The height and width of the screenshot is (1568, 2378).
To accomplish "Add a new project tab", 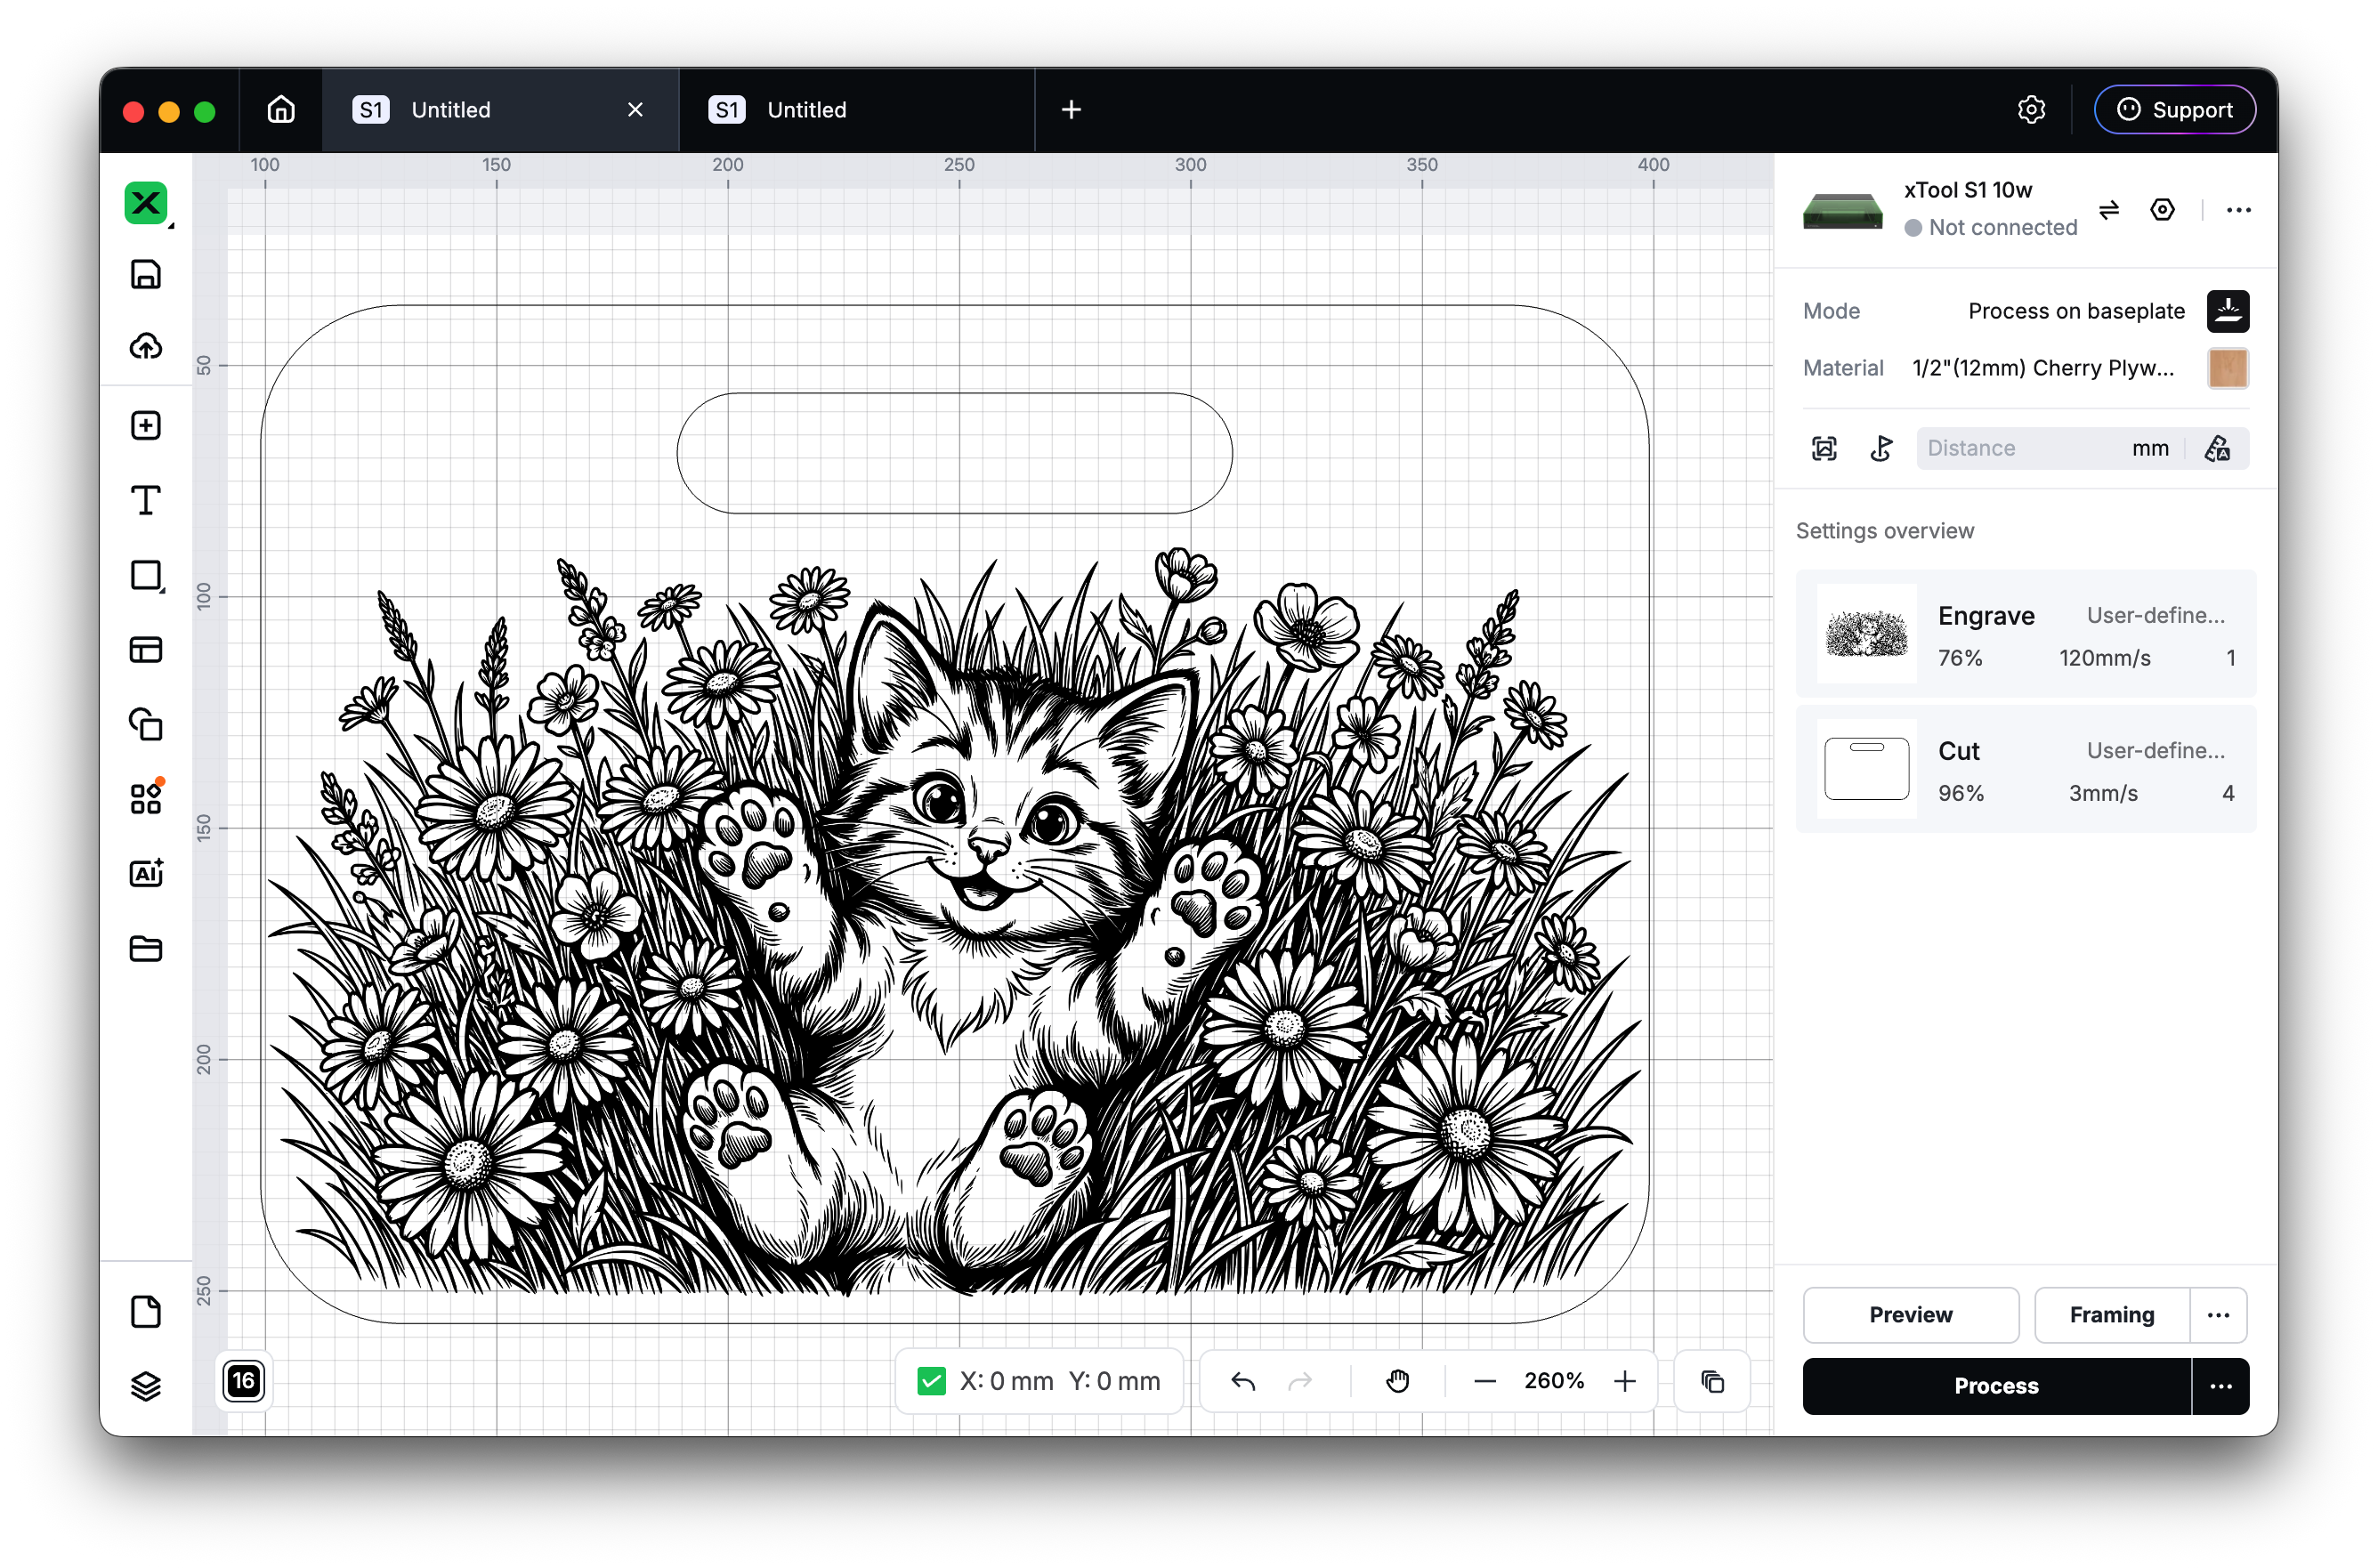I will (1071, 110).
